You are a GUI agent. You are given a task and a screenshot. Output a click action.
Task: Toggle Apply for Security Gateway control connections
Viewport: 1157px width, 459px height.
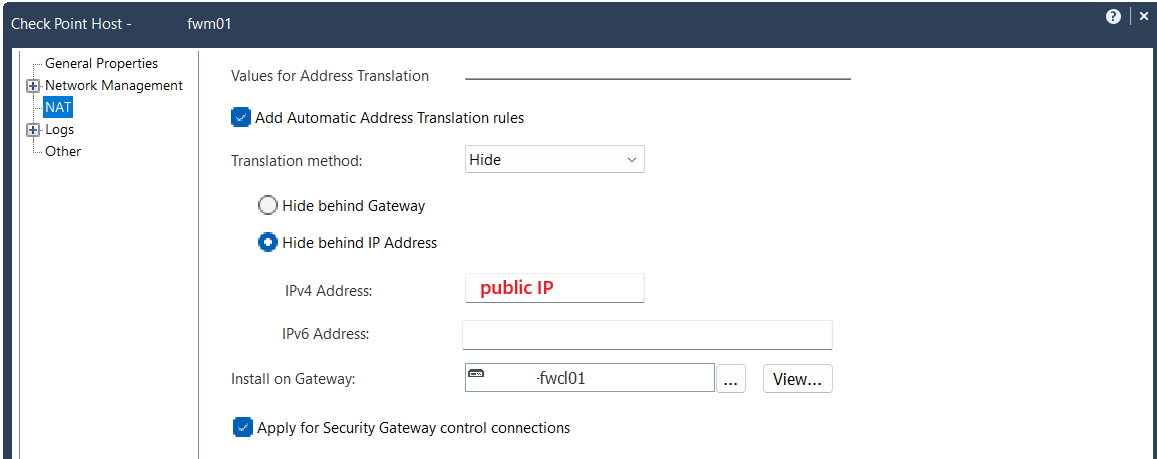coord(242,427)
